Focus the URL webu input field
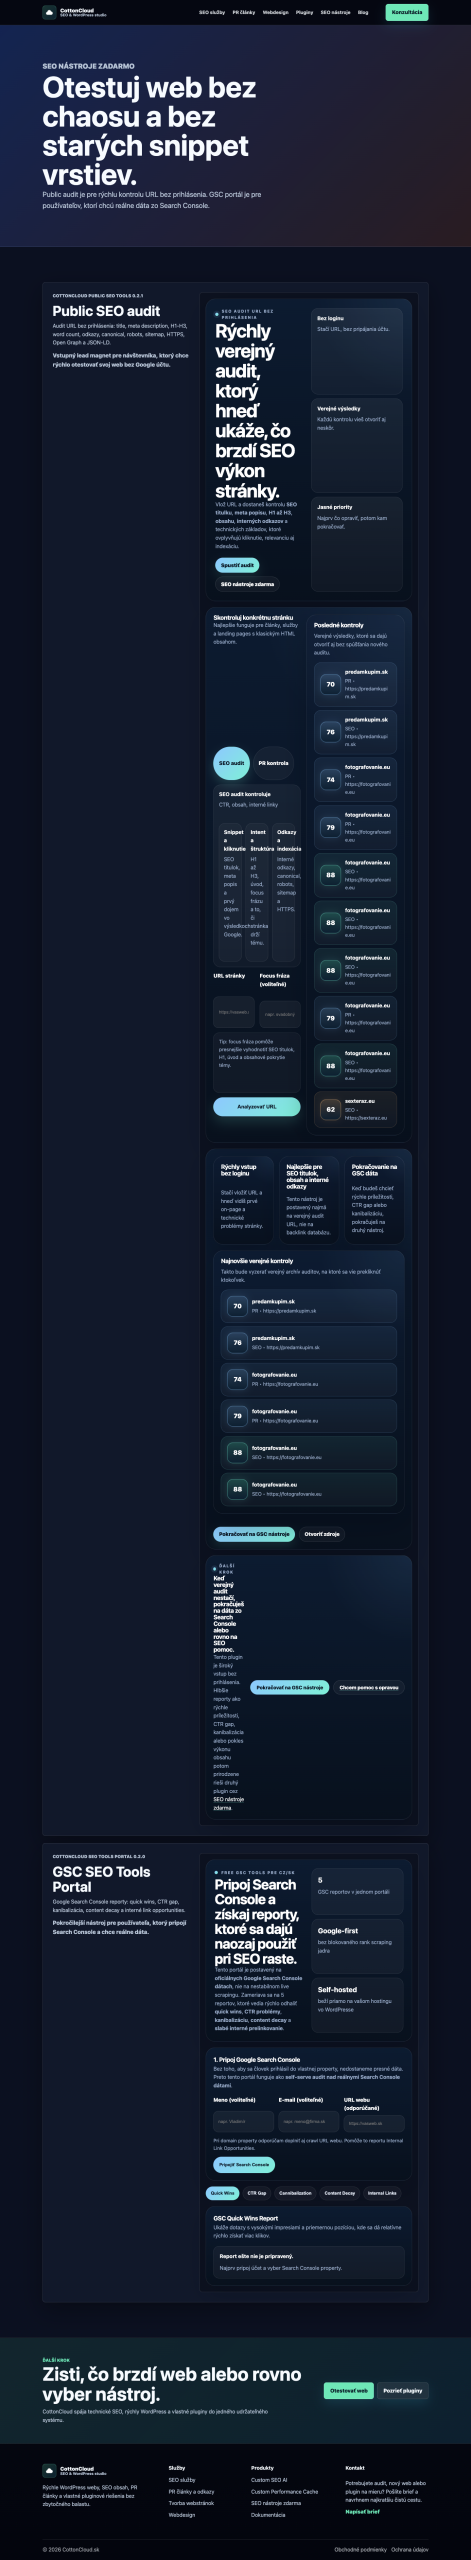This screenshot has width=471, height=2560. click(x=374, y=2122)
